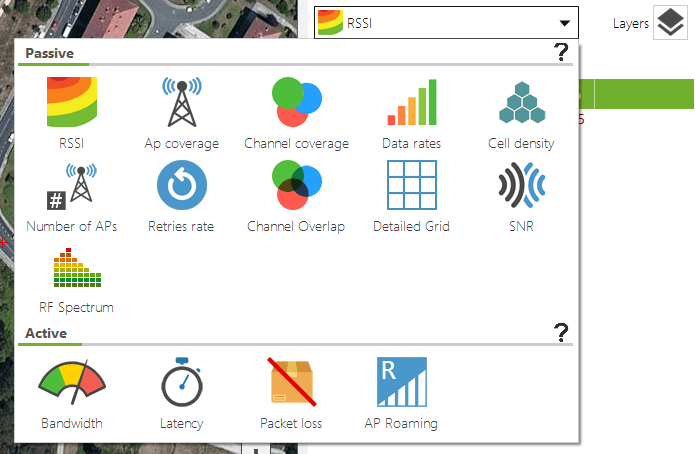Select the RSSI heatmap visualization
Image resolution: width=695 pixels, height=454 pixels.
click(x=72, y=113)
